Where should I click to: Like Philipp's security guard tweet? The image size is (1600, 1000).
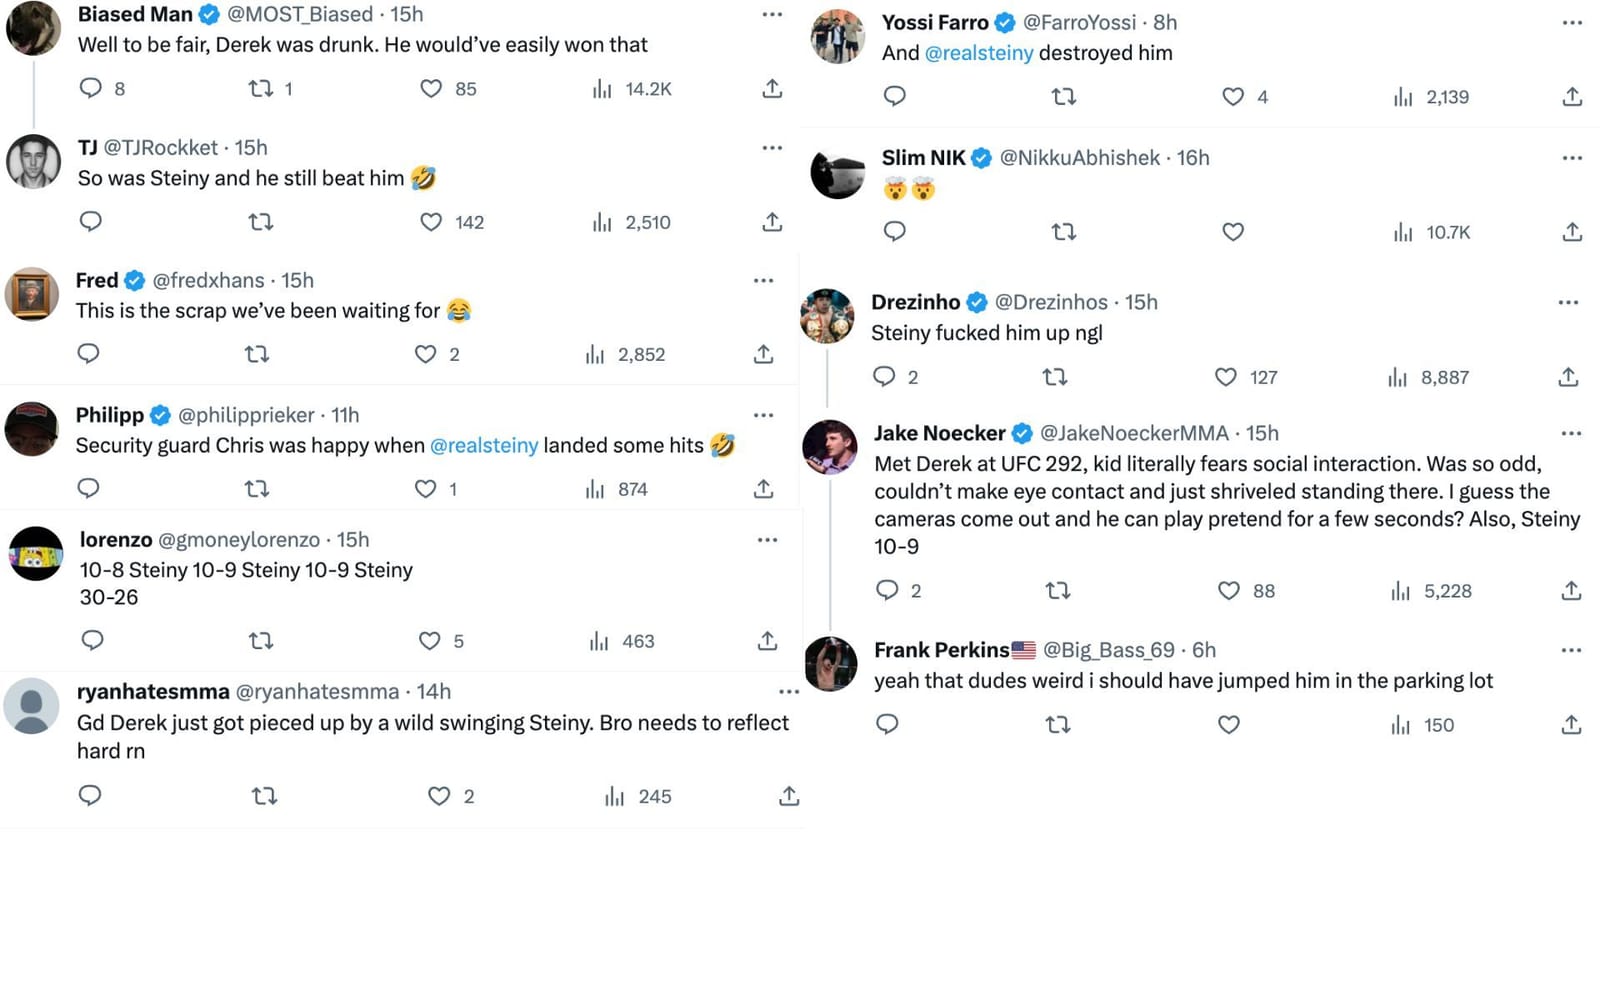(x=426, y=489)
